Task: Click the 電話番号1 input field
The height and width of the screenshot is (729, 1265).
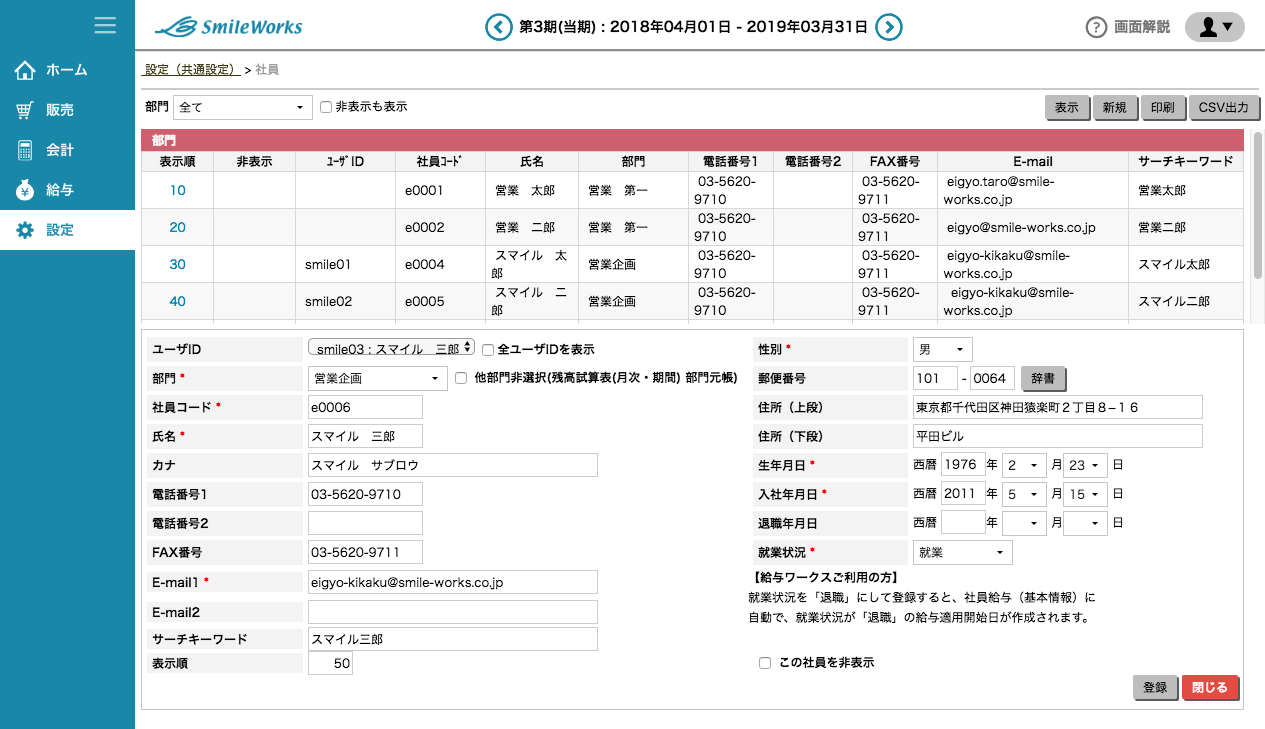Action: point(365,494)
